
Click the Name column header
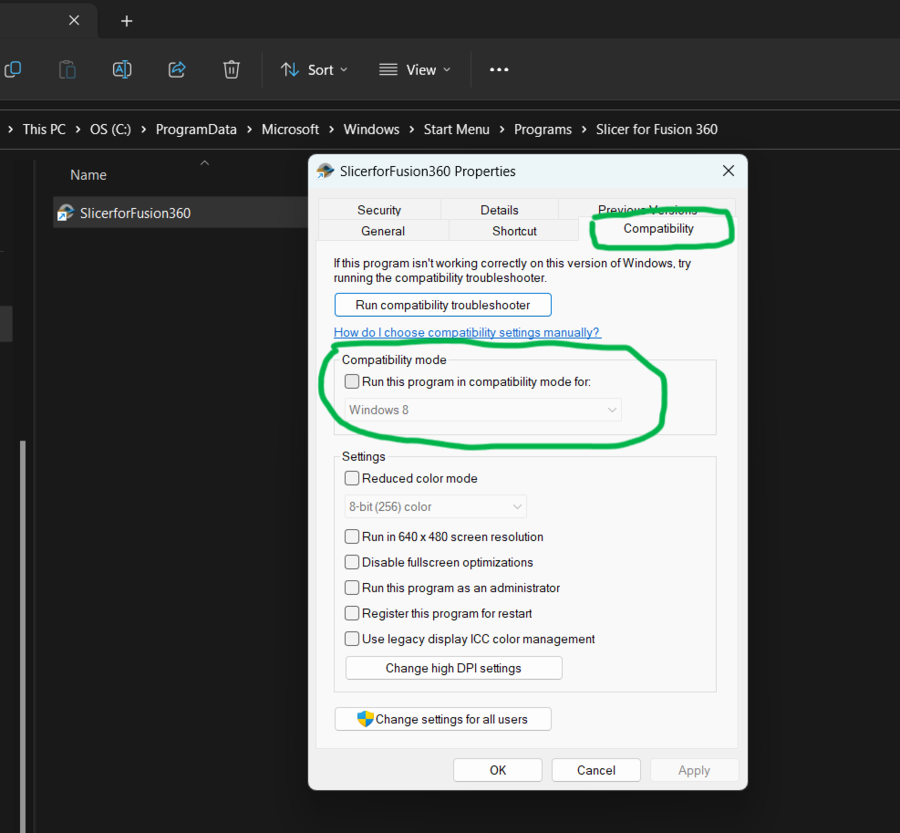coord(88,175)
